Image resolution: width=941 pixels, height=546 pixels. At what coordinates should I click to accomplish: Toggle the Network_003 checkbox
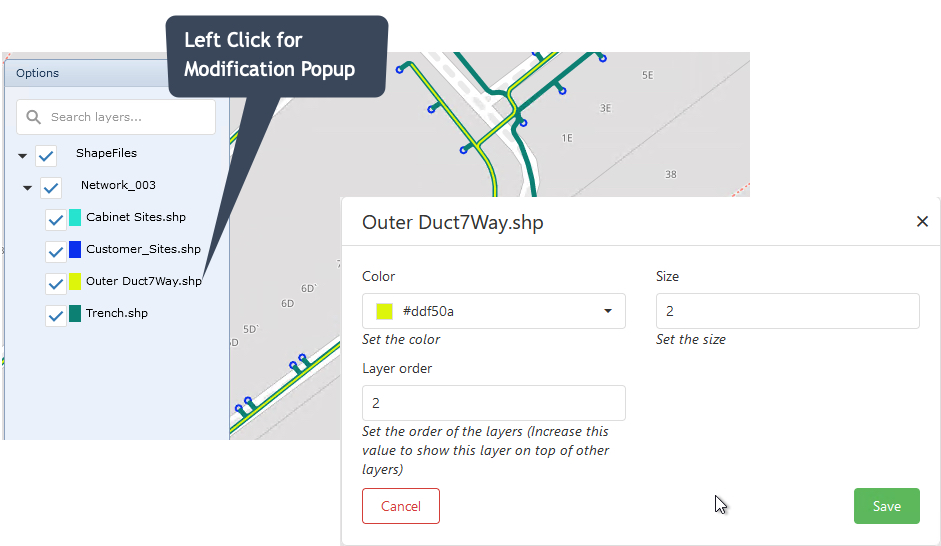pyautogui.click(x=51, y=188)
